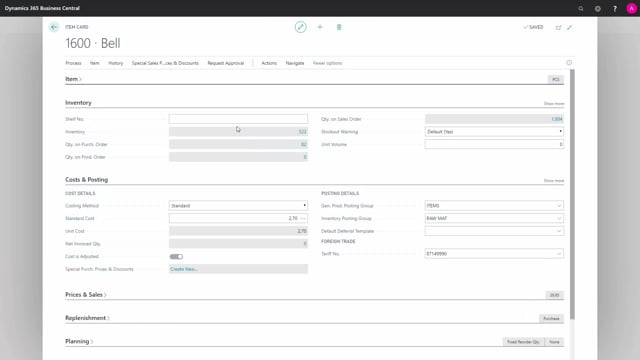Click PCS summary on Item fasttab
Screen dimensions: 640x360
pos(556,79)
